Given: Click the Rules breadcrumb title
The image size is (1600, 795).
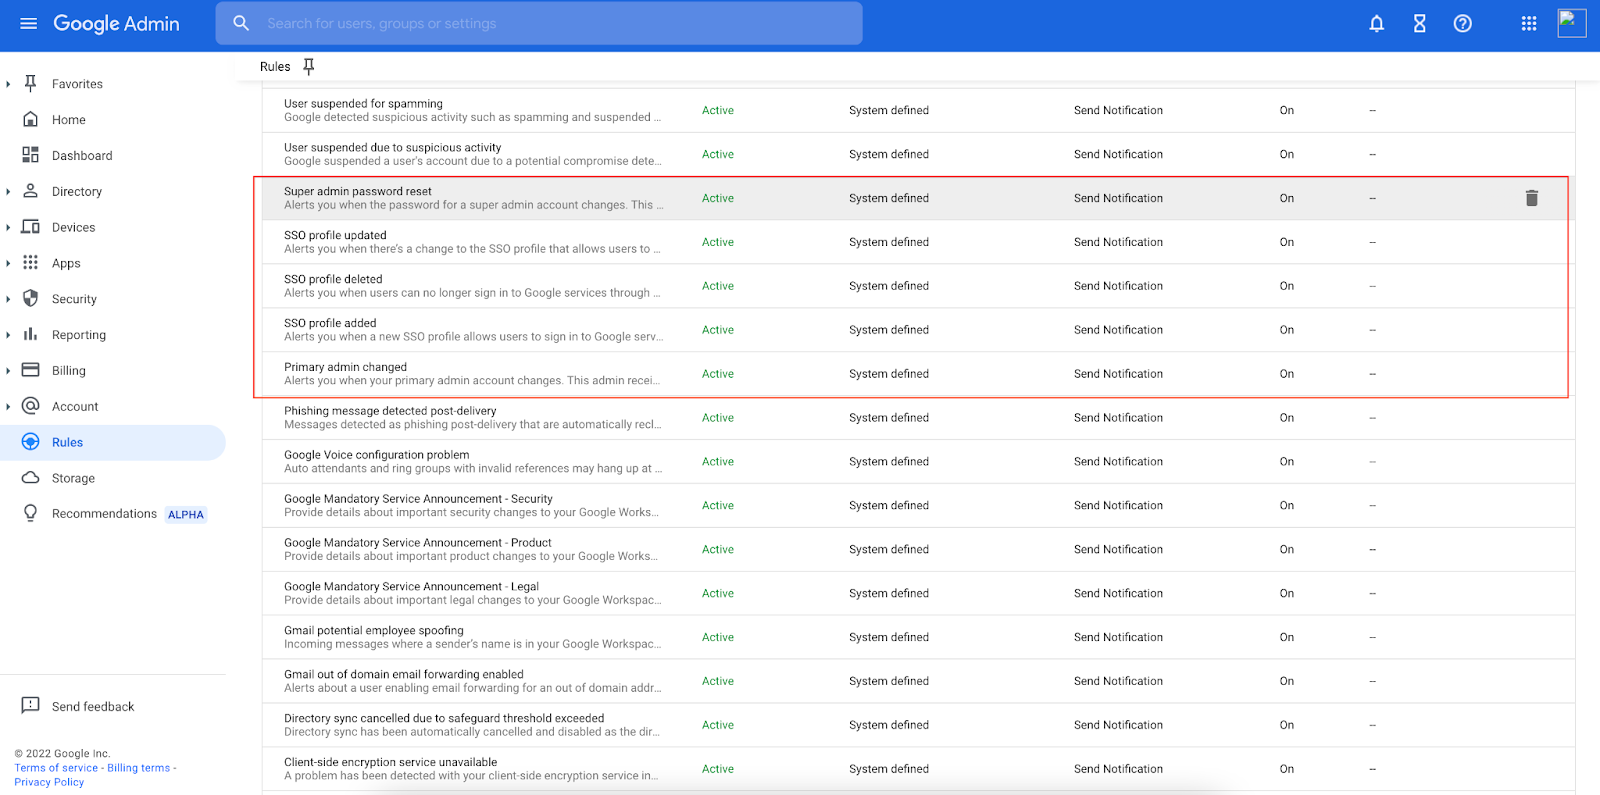Looking at the screenshot, I should 275,67.
